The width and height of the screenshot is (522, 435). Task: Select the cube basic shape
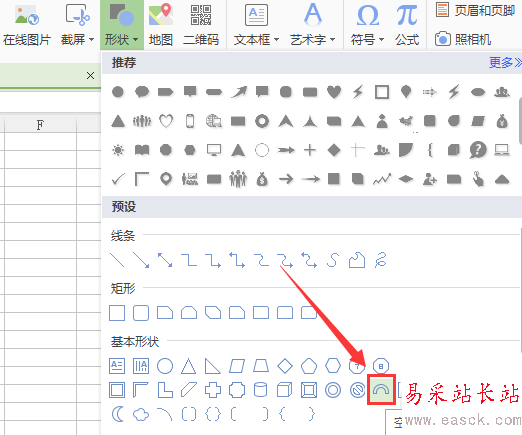[285, 390]
